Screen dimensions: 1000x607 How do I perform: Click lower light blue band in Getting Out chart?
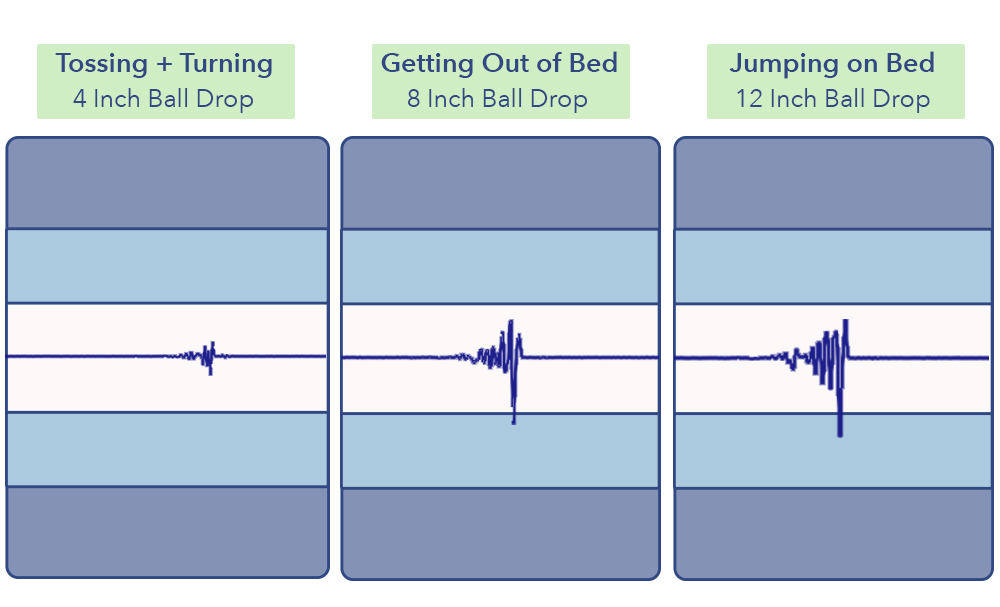click(501, 451)
